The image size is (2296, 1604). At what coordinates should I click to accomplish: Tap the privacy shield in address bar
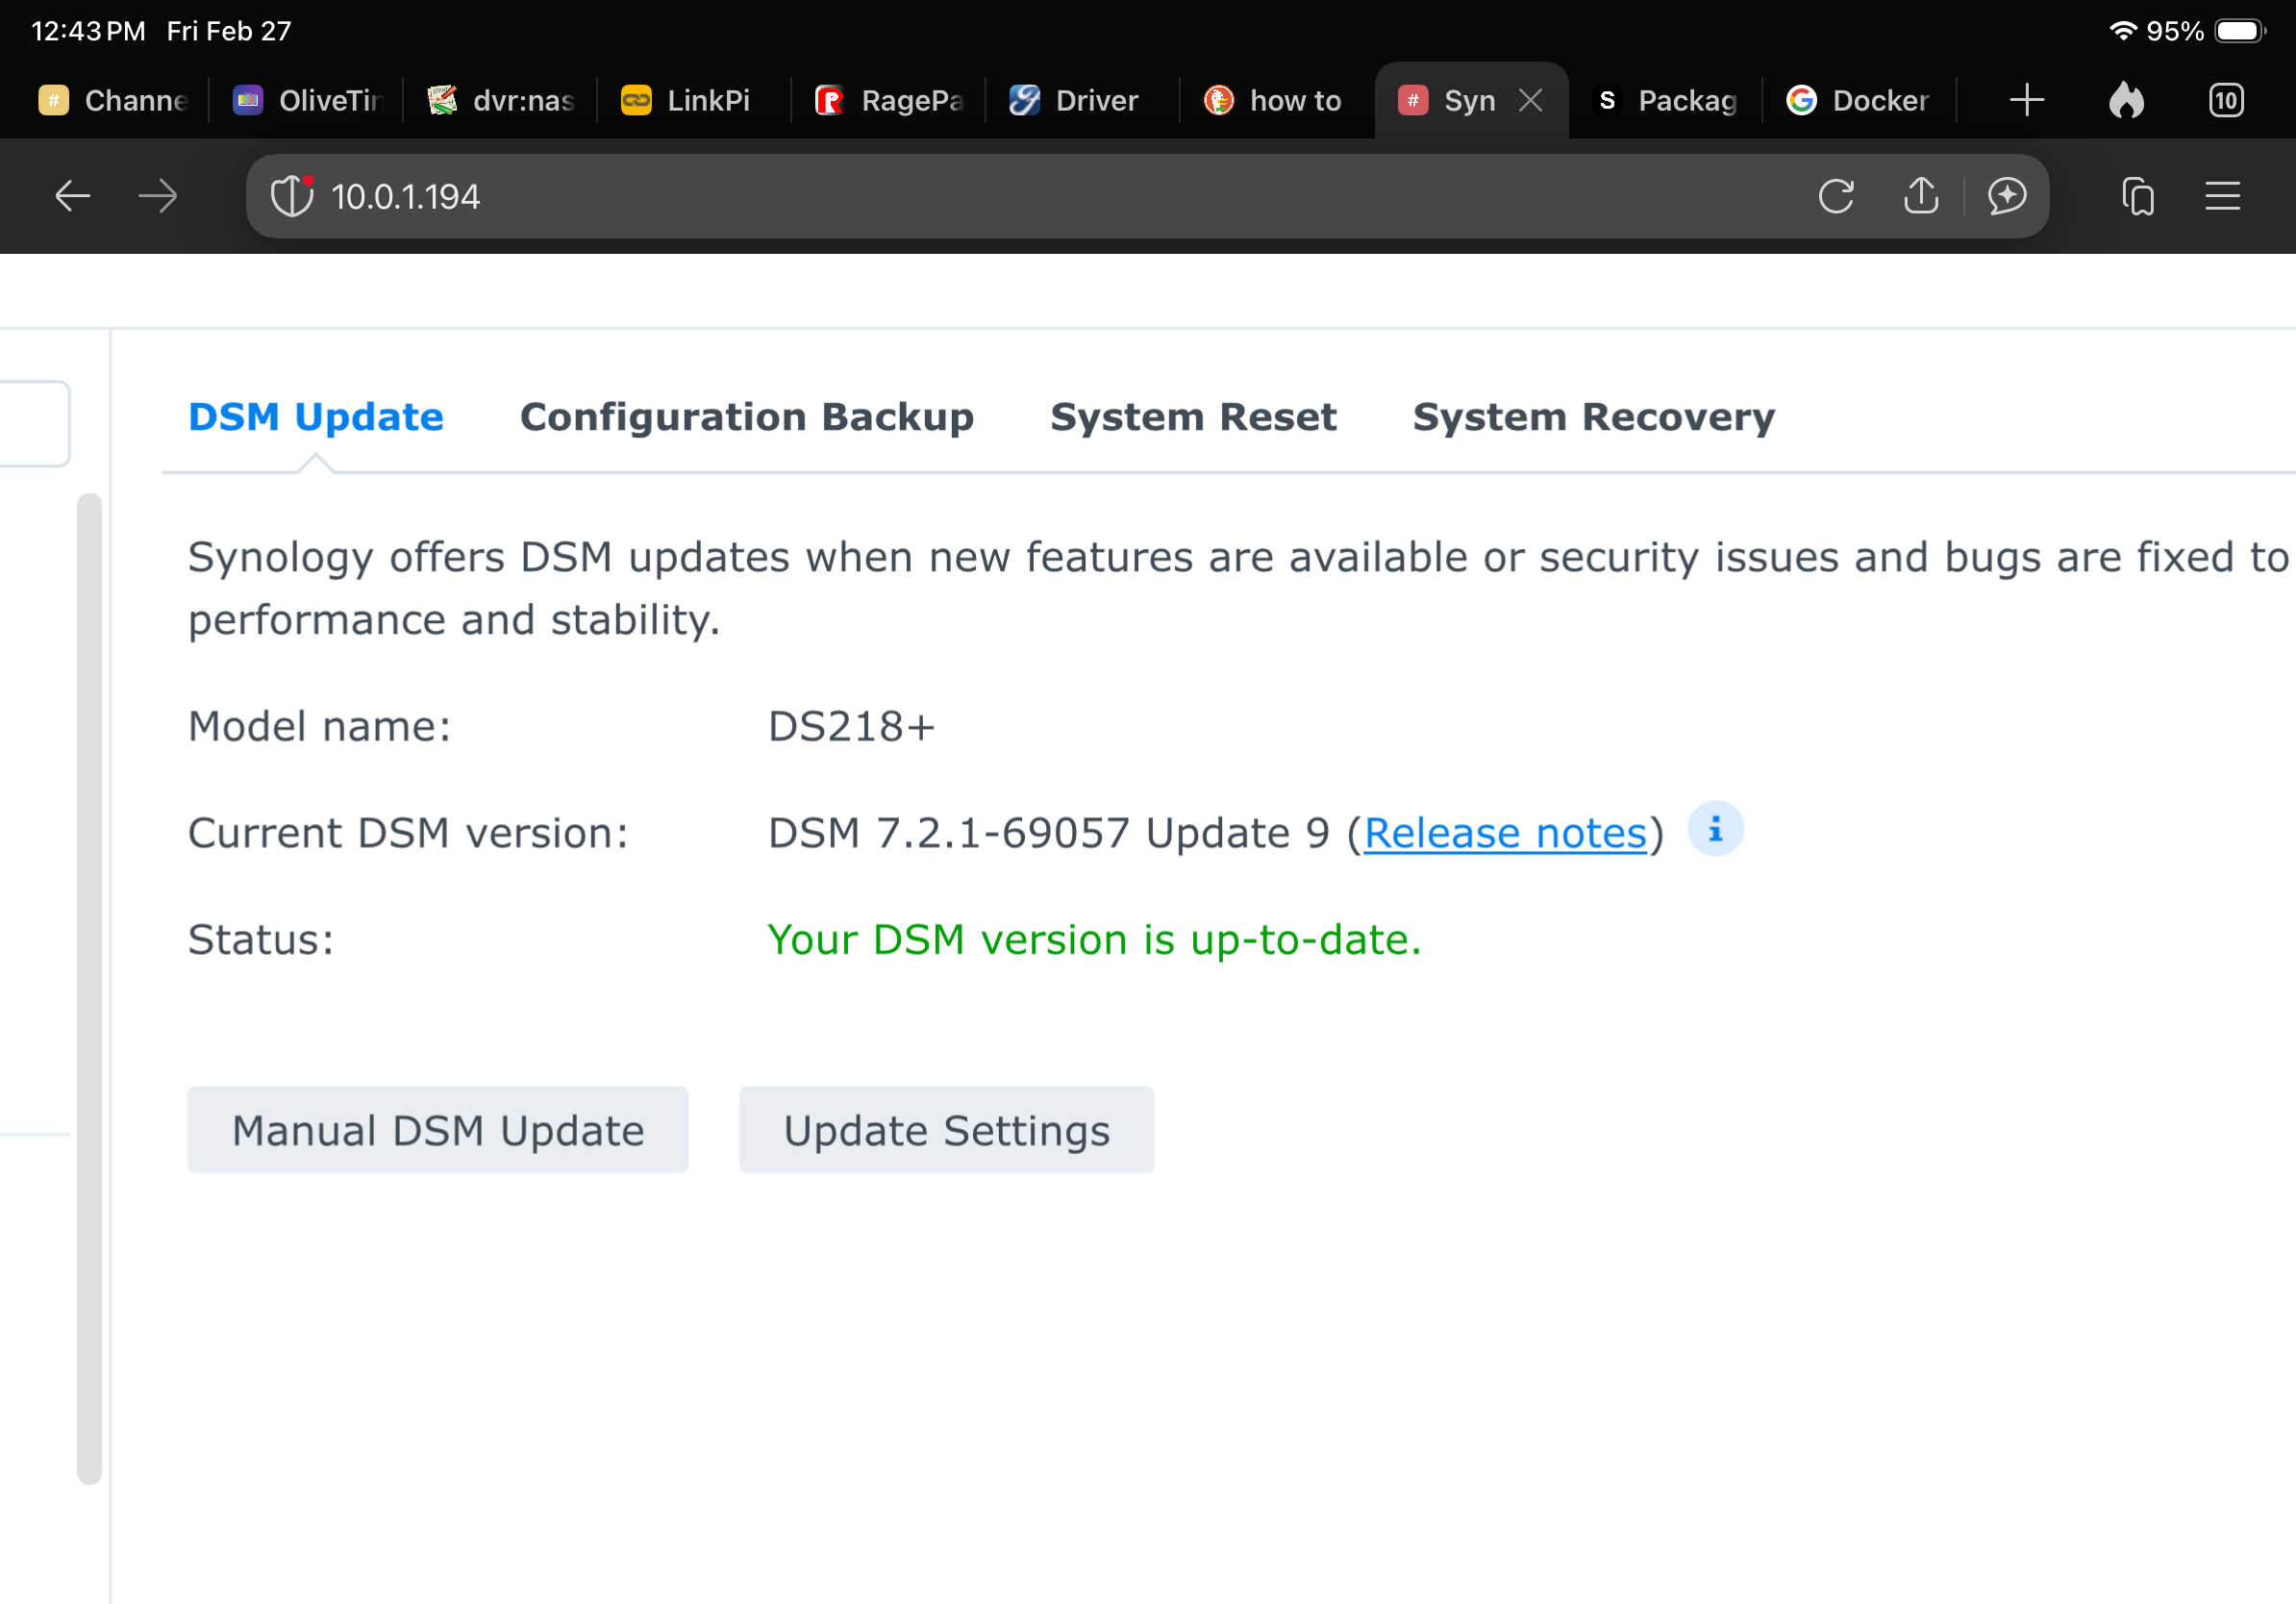pos(292,196)
